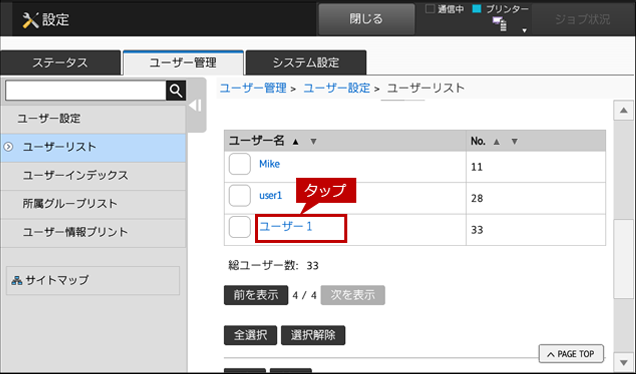Check the box for ユーザー1
Viewport: 636px width, 374px height.
(x=240, y=227)
